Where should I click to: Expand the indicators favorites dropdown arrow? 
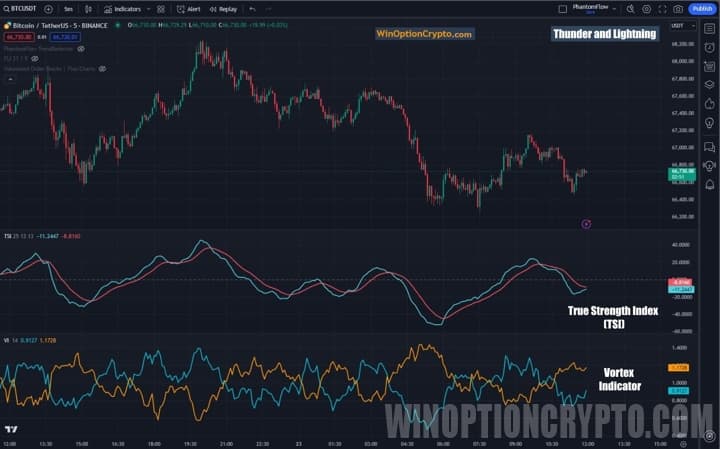click(147, 8)
